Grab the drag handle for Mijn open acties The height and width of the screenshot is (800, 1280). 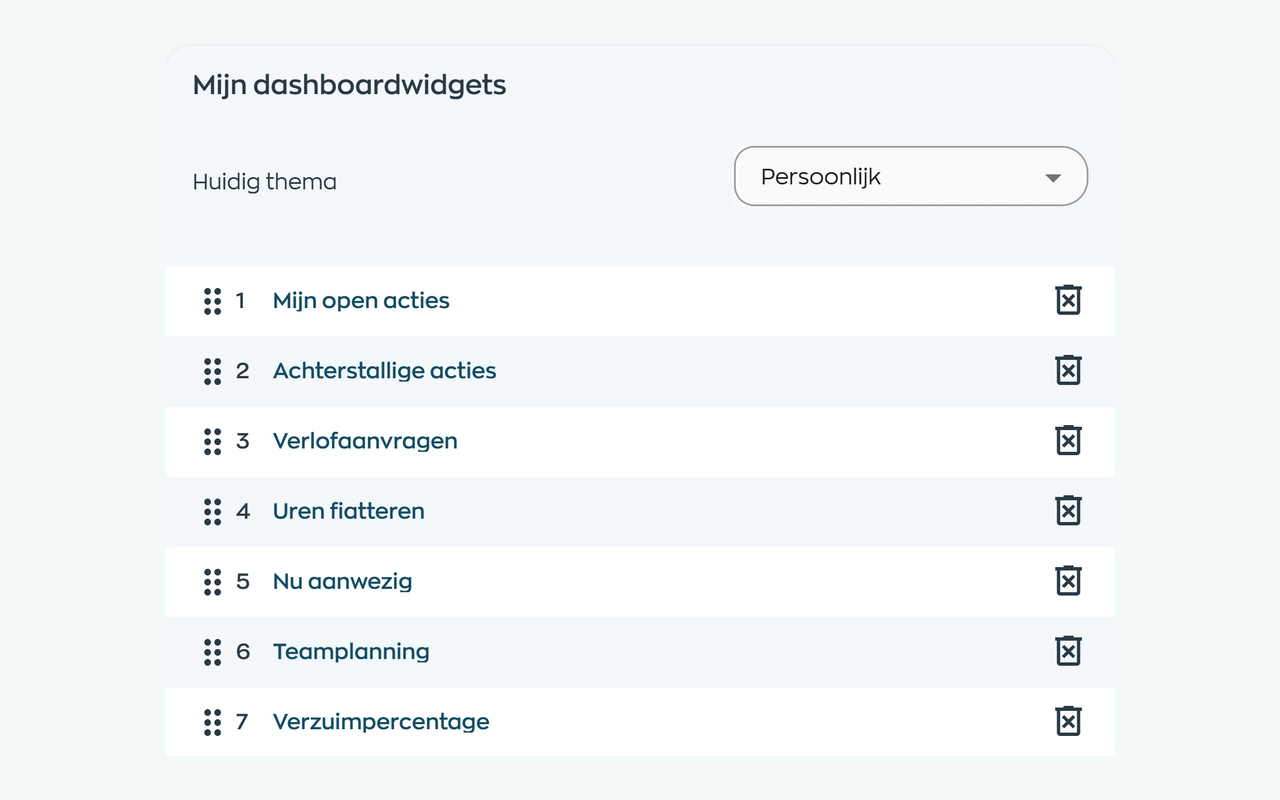212,301
